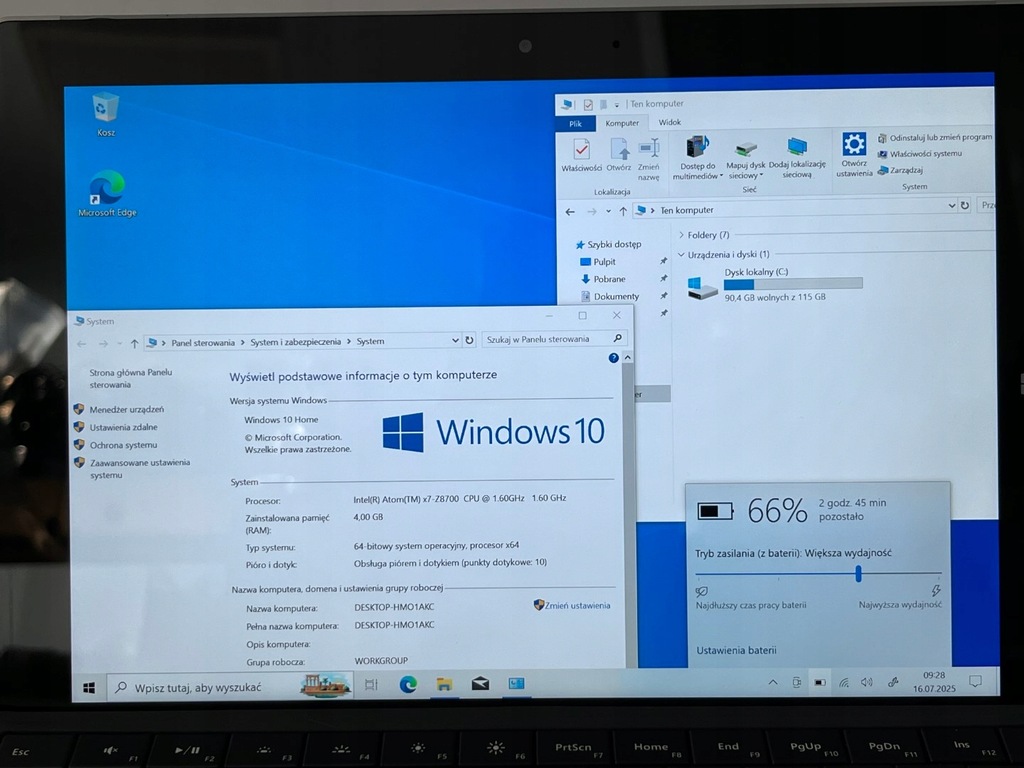Click Odinstaluj lub zmień program
This screenshot has width=1024, height=768.
[x=935, y=138]
